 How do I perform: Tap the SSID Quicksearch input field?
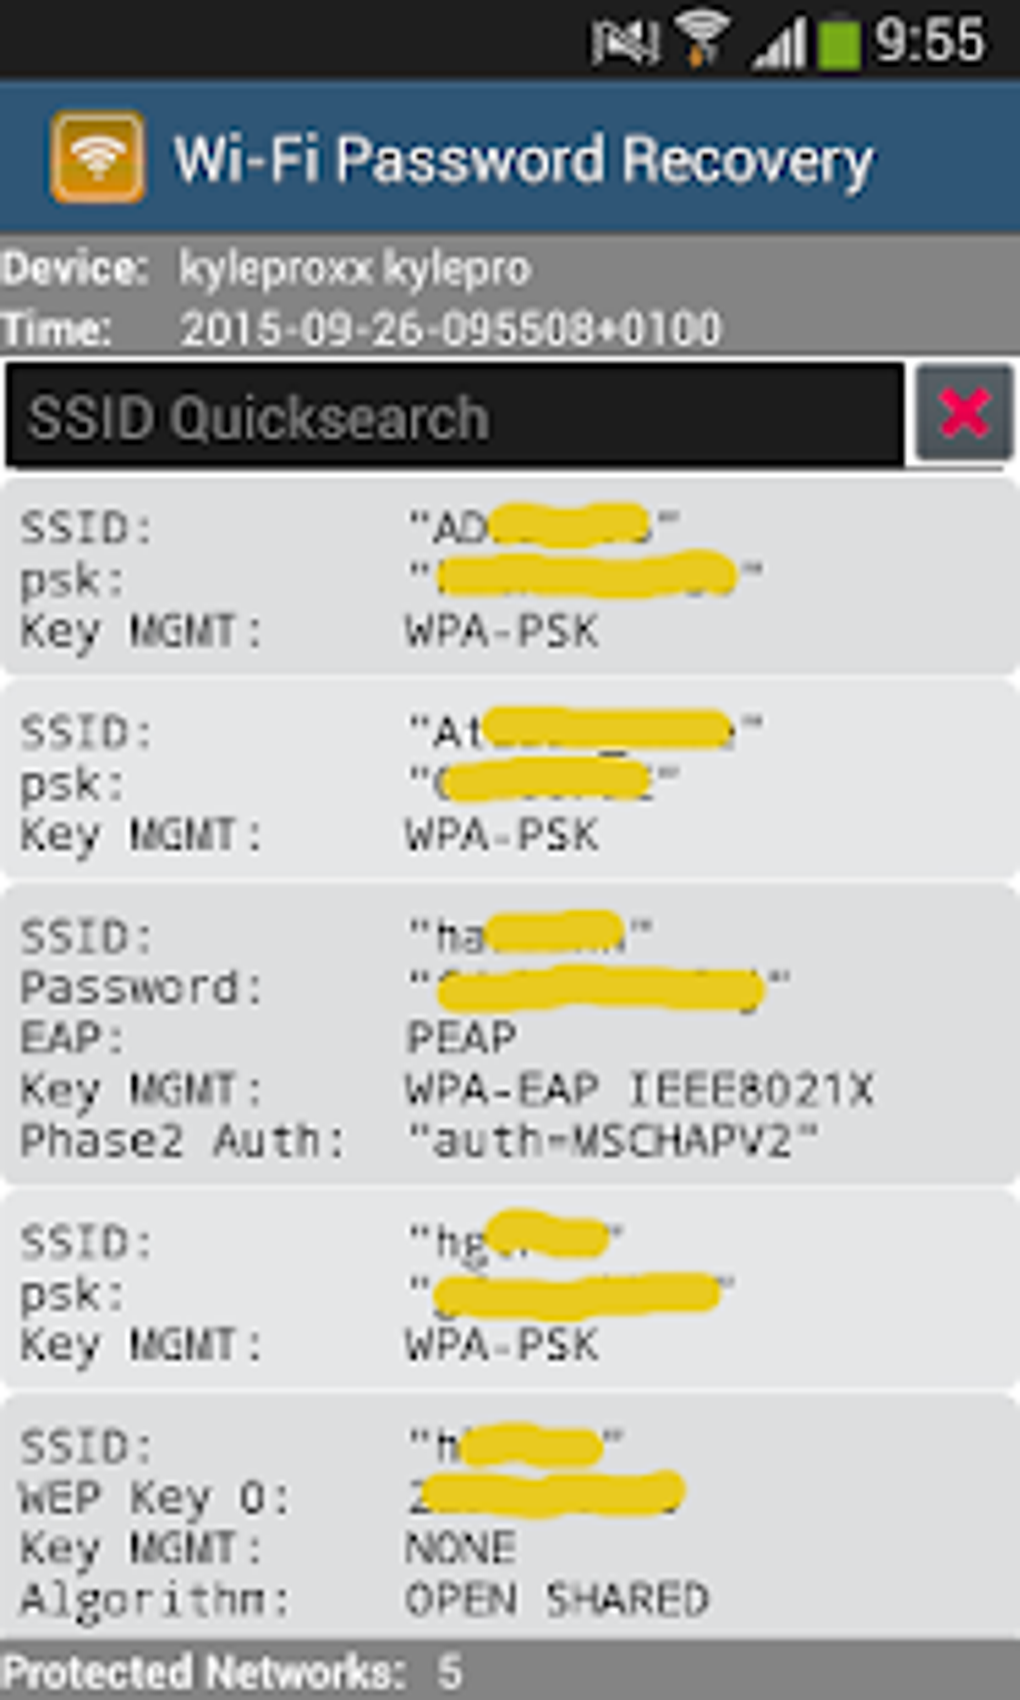point(455,416)
